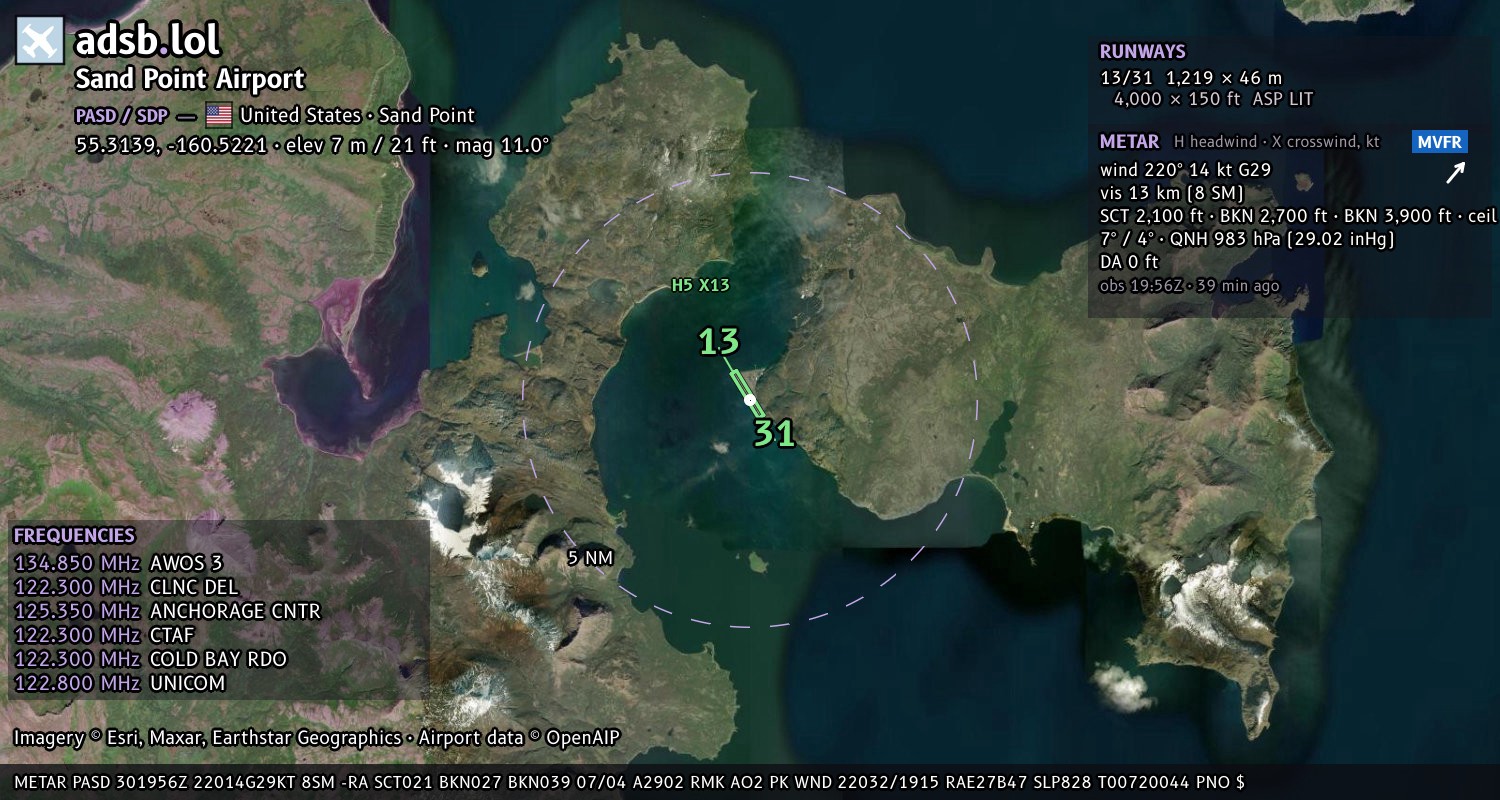Click the adsb.lol site title
This screenshot has width=1500, height=800.
[x=147, y=40]
